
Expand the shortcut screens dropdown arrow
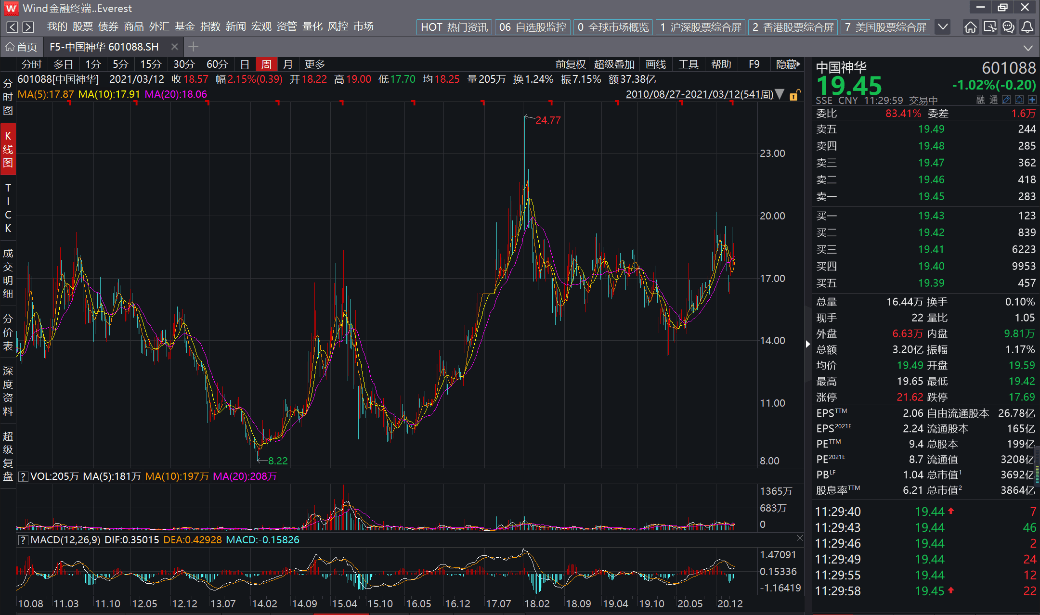tap(942, 27)
